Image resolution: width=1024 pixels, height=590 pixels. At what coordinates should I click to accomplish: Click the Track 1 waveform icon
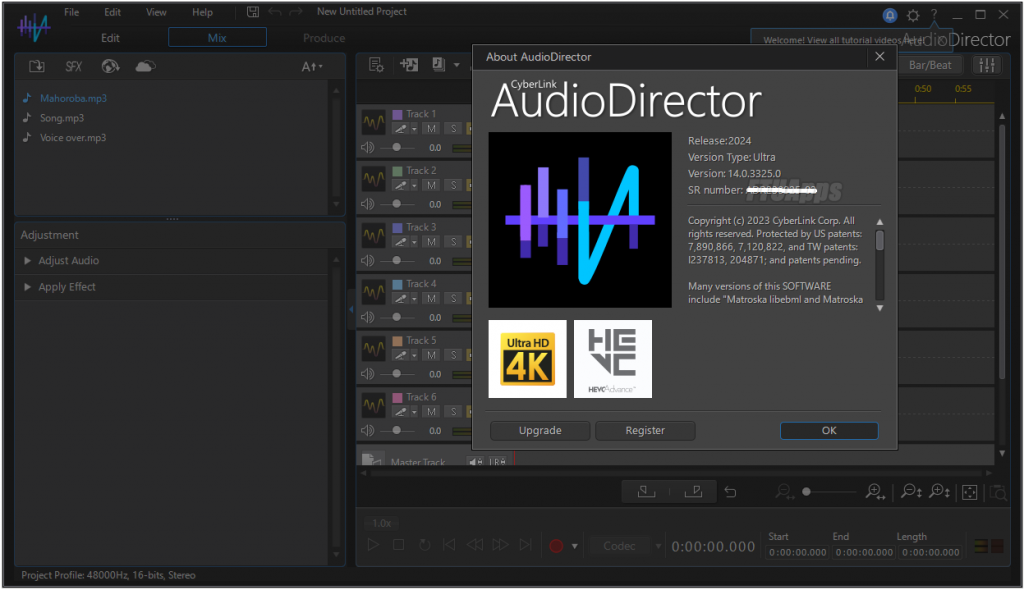[374, 122]
